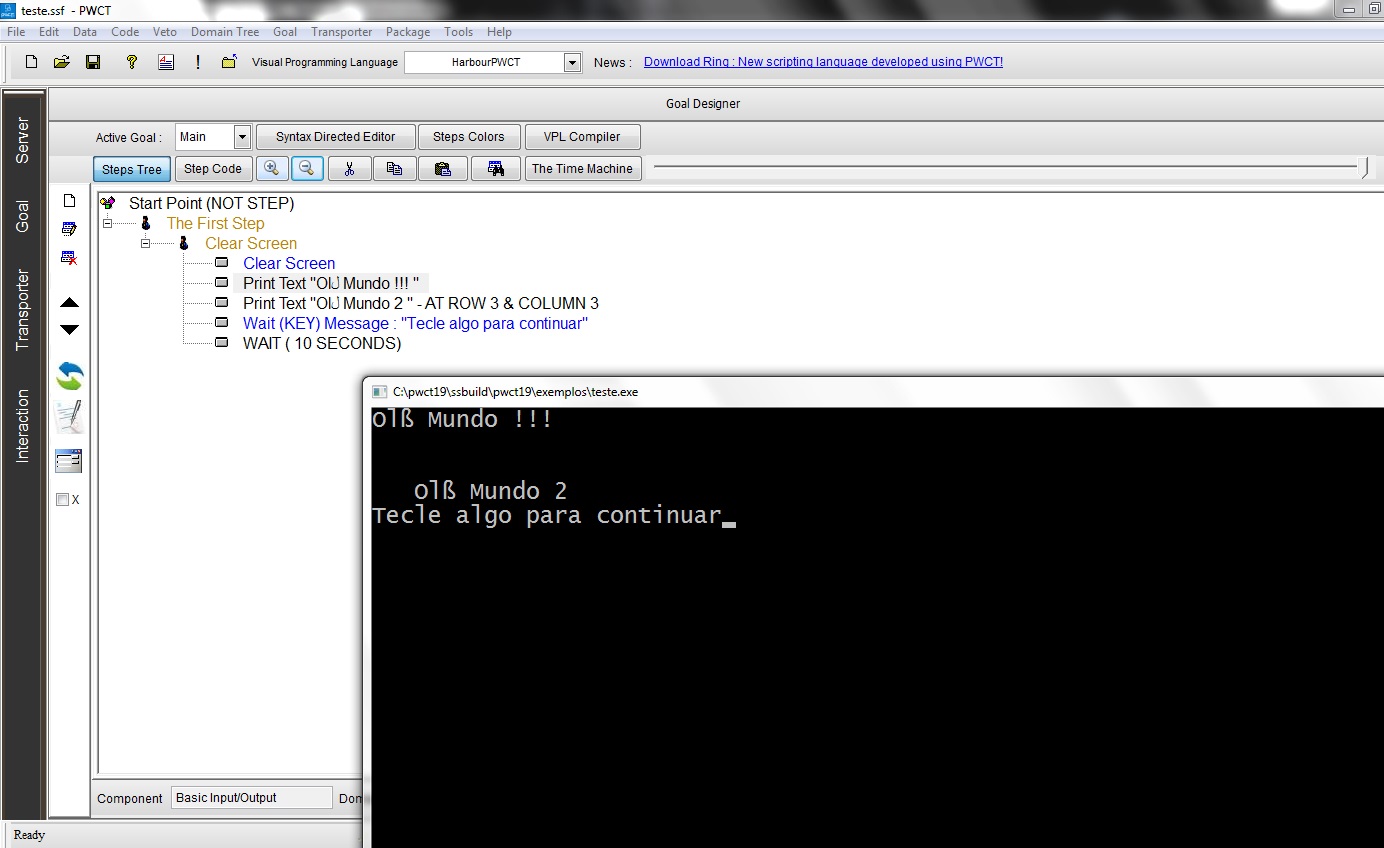Click the green-blue refresh arrows icon
Viewport: 1384px width, 848px height.
pyautogui.click(x=70, y=376)
